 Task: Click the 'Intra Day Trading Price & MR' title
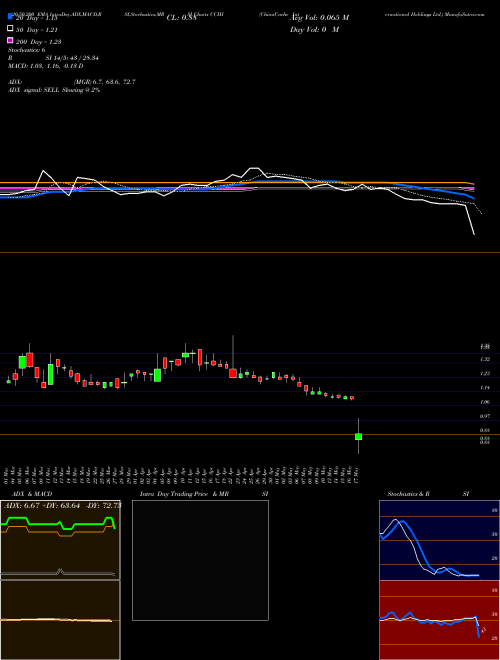click(184, 494)
